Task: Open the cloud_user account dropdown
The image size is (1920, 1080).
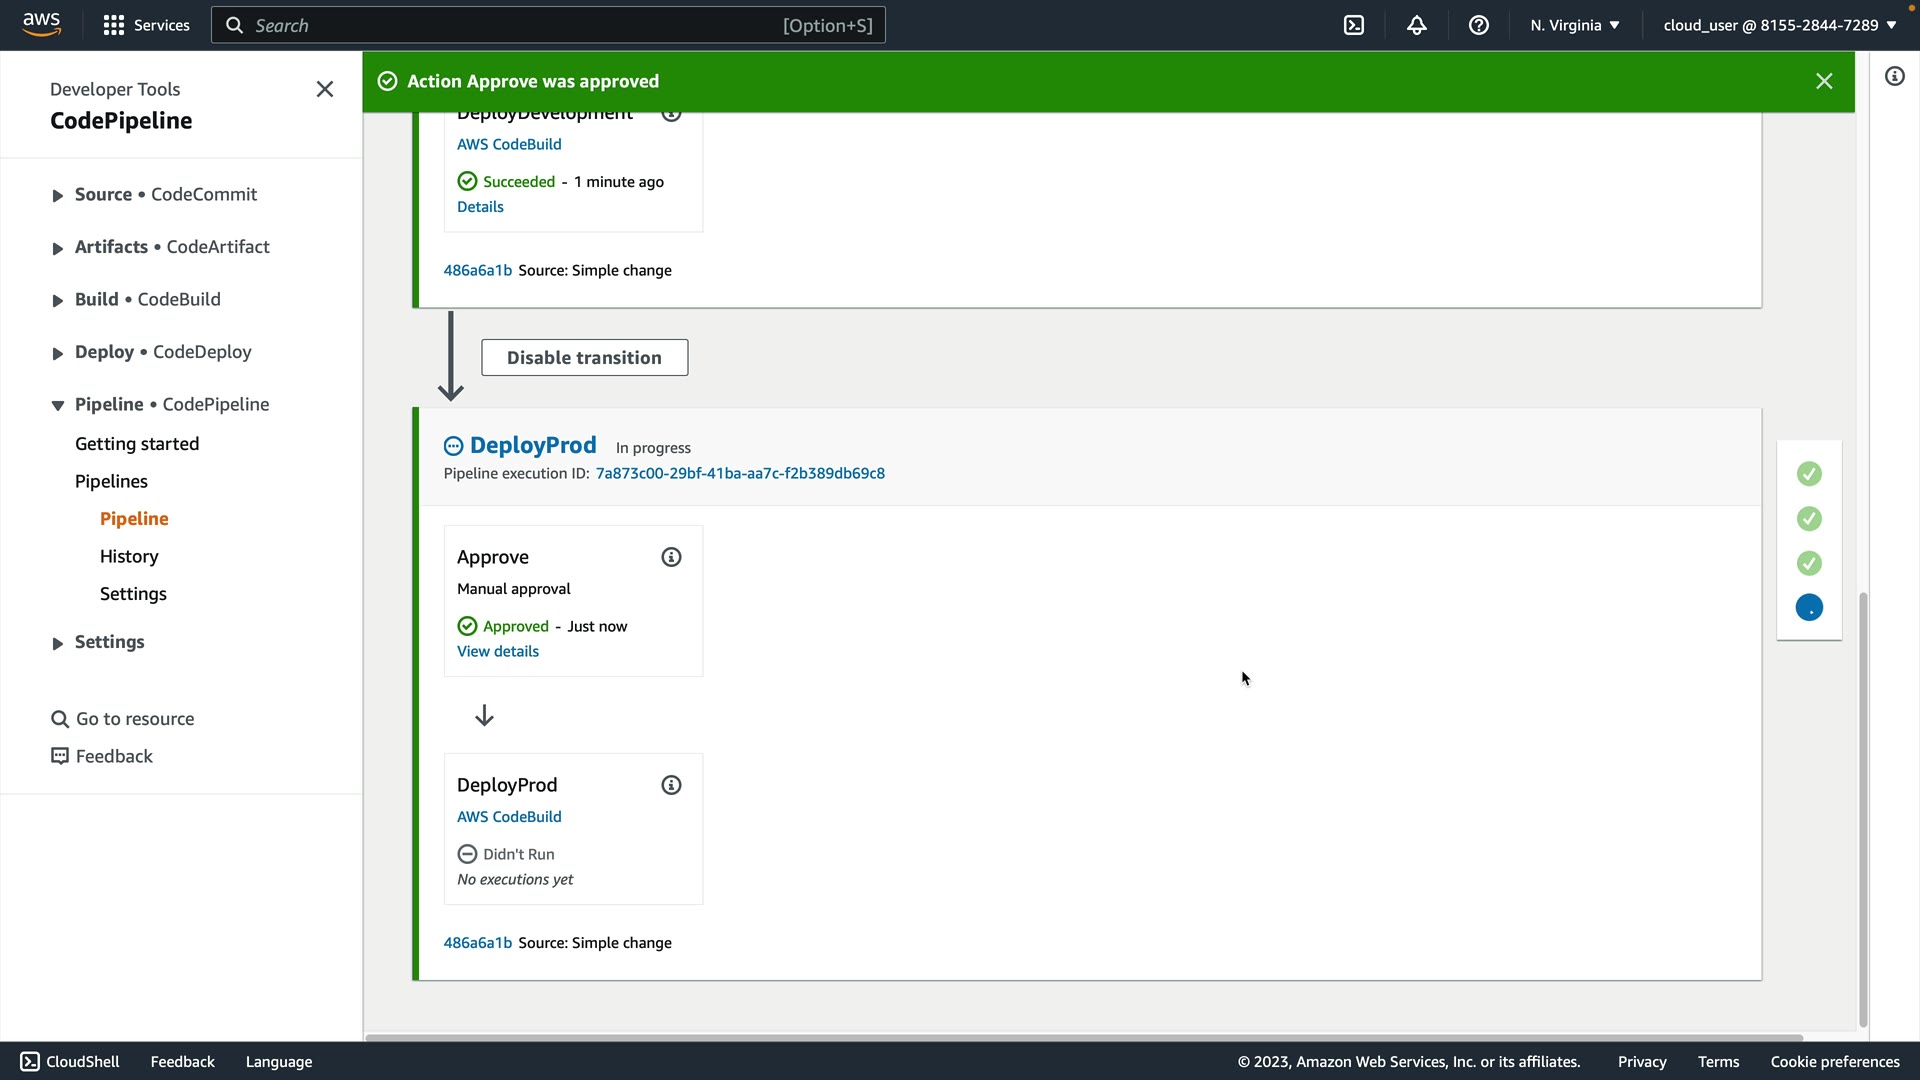Action: (1779, 25)
